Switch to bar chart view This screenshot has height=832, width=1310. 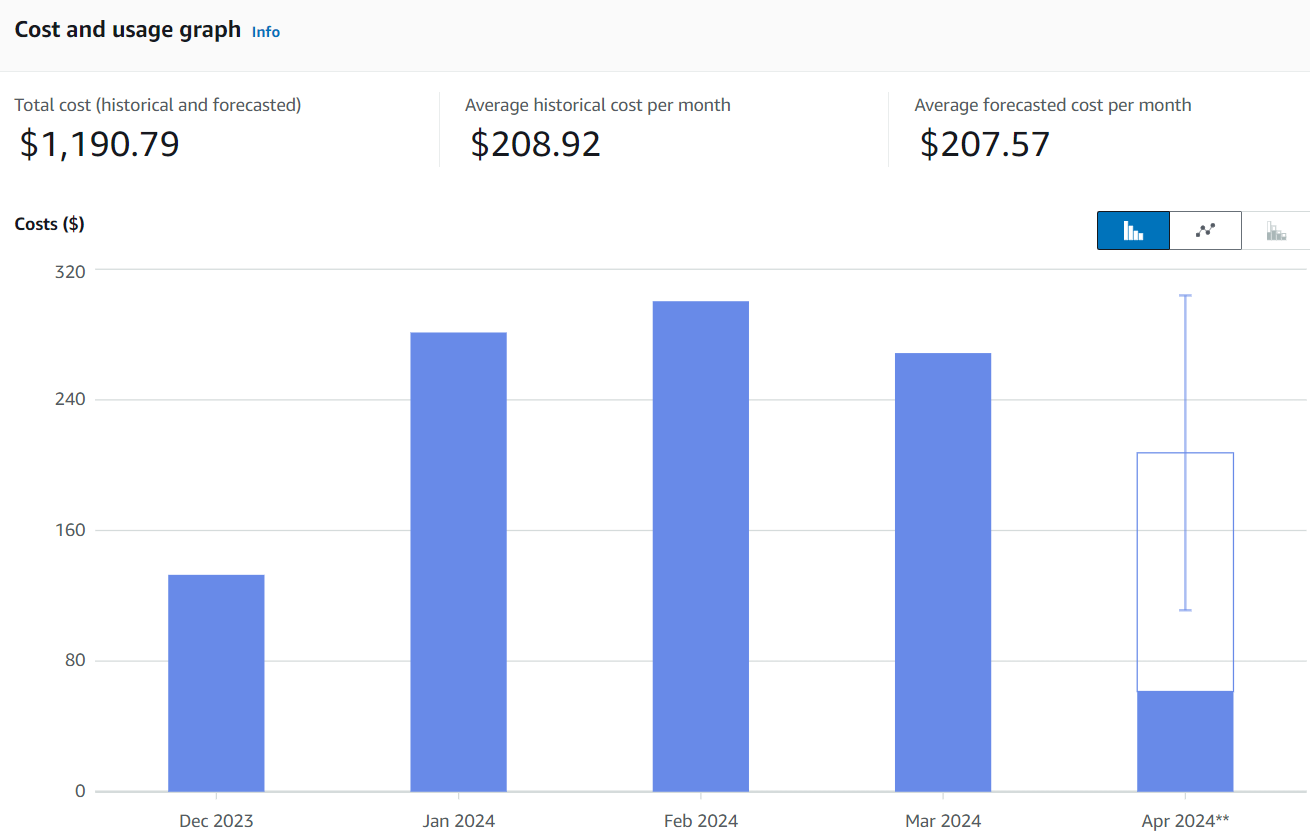click(x=1133, y=230)
